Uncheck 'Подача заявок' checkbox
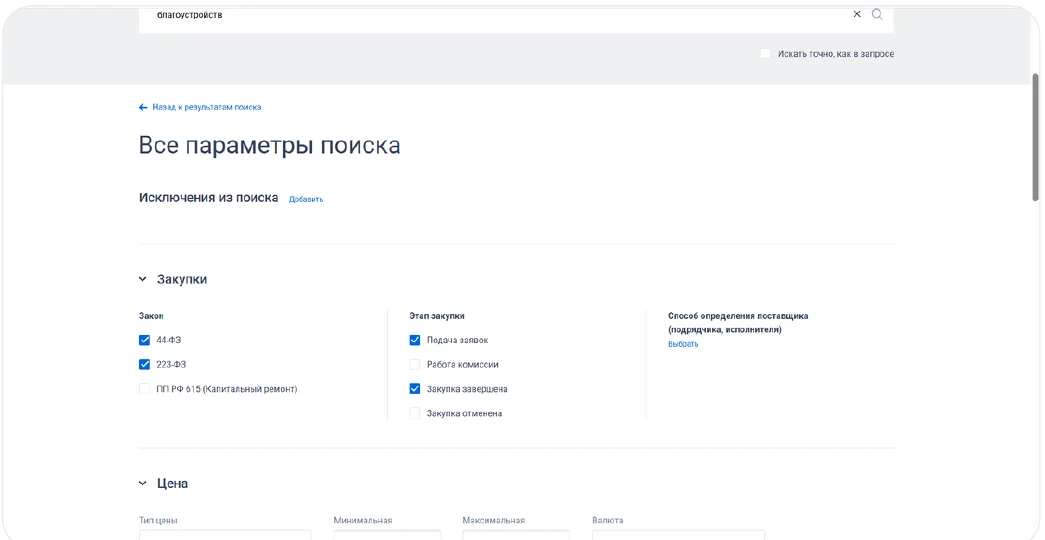 (415, 340)
